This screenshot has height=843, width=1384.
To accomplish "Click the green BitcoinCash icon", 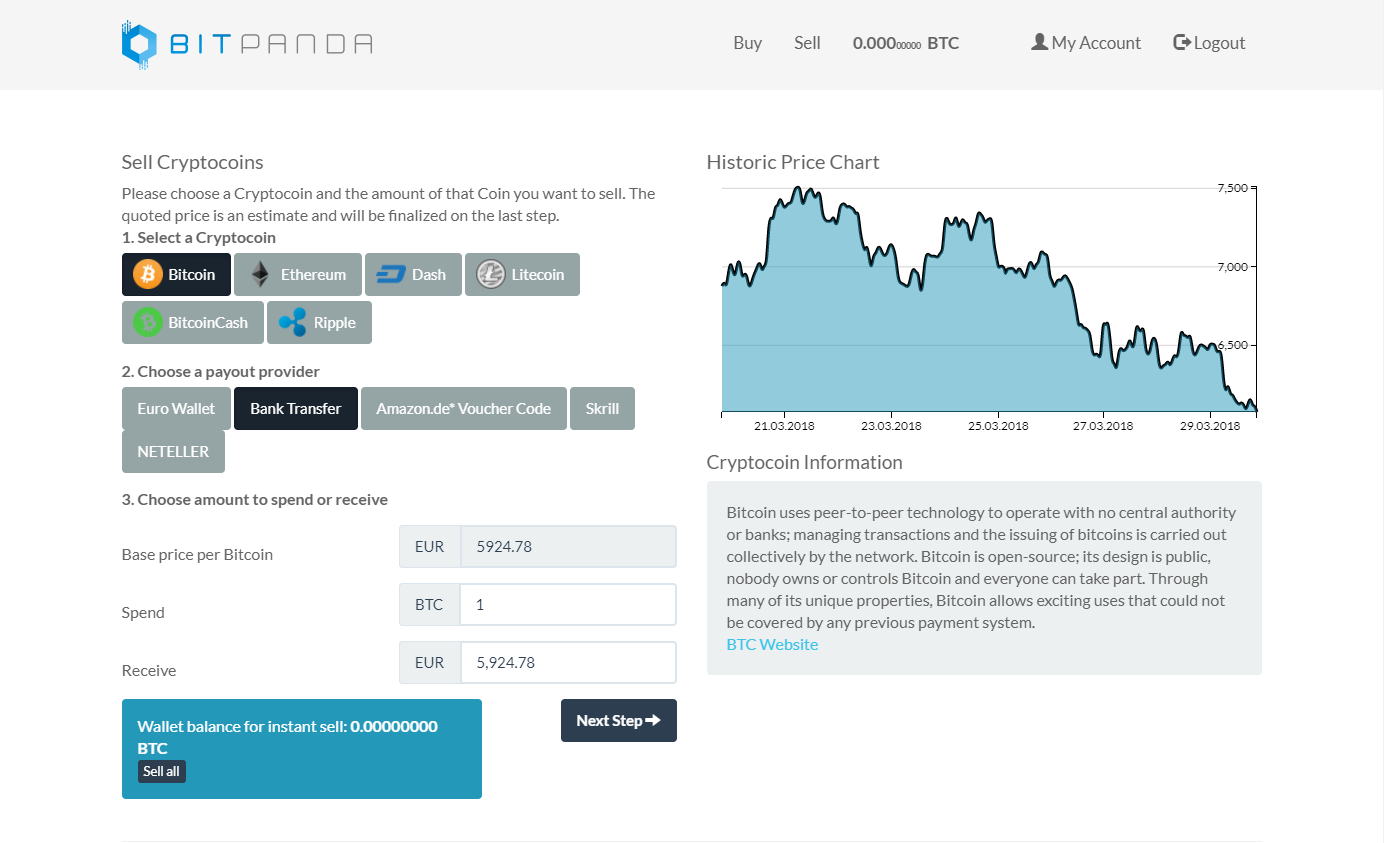I will point(148,322).
